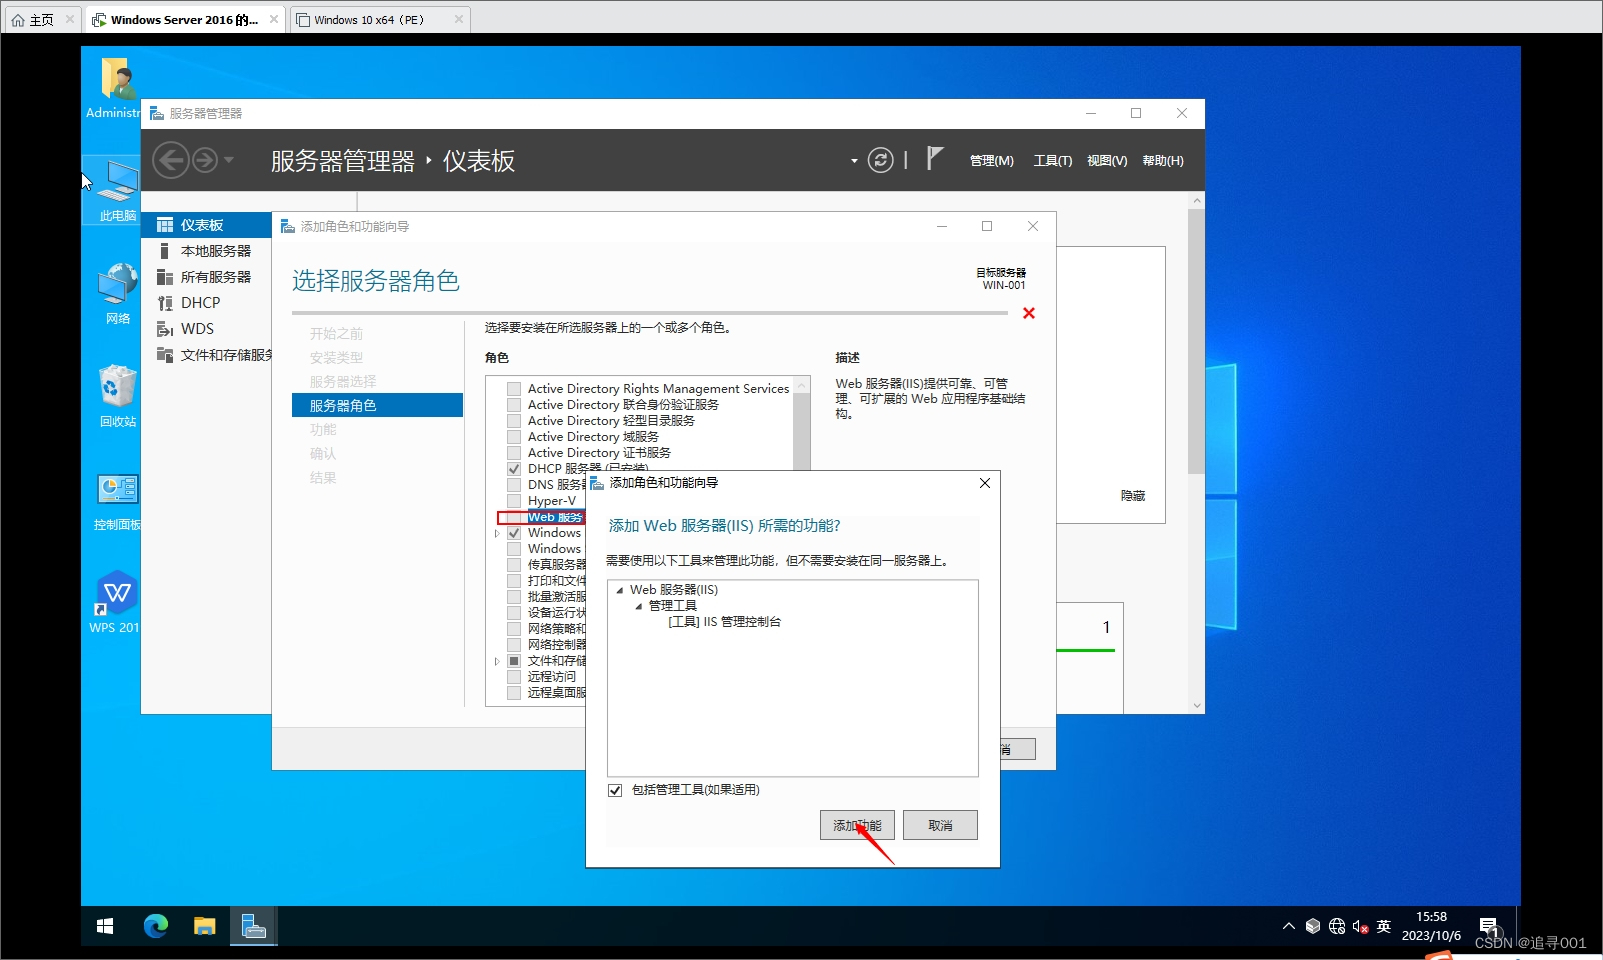Click Server Manager taskbar icon
Viewport: 1603px width, 960px height.
tap(254, 926)
